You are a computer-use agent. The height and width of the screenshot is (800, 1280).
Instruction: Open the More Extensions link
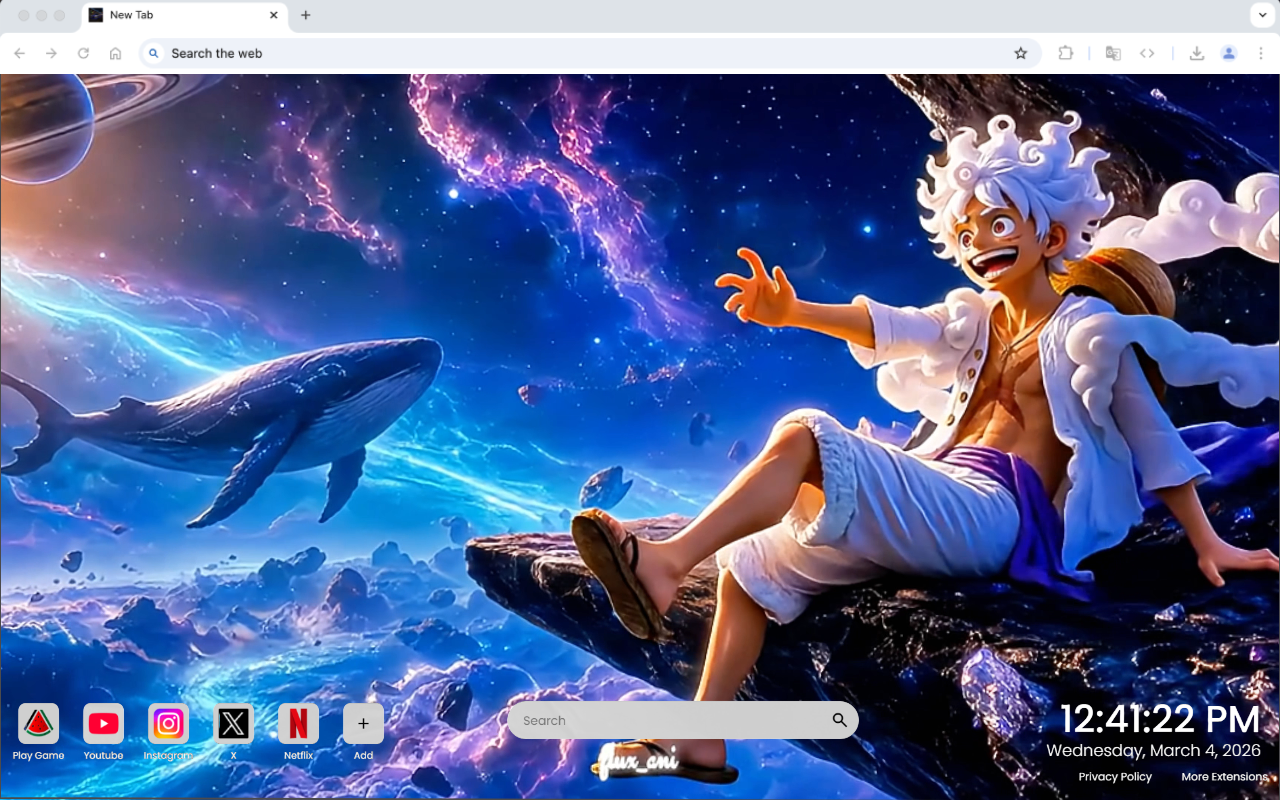(1225, 777)
